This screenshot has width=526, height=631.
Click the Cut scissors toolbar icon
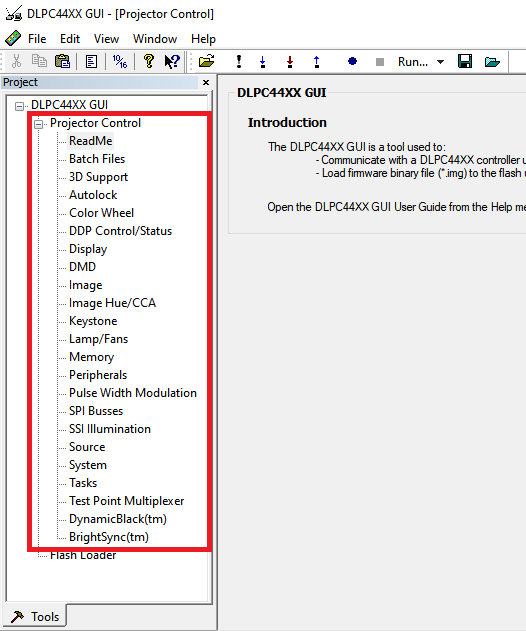[x=17, y=62]
